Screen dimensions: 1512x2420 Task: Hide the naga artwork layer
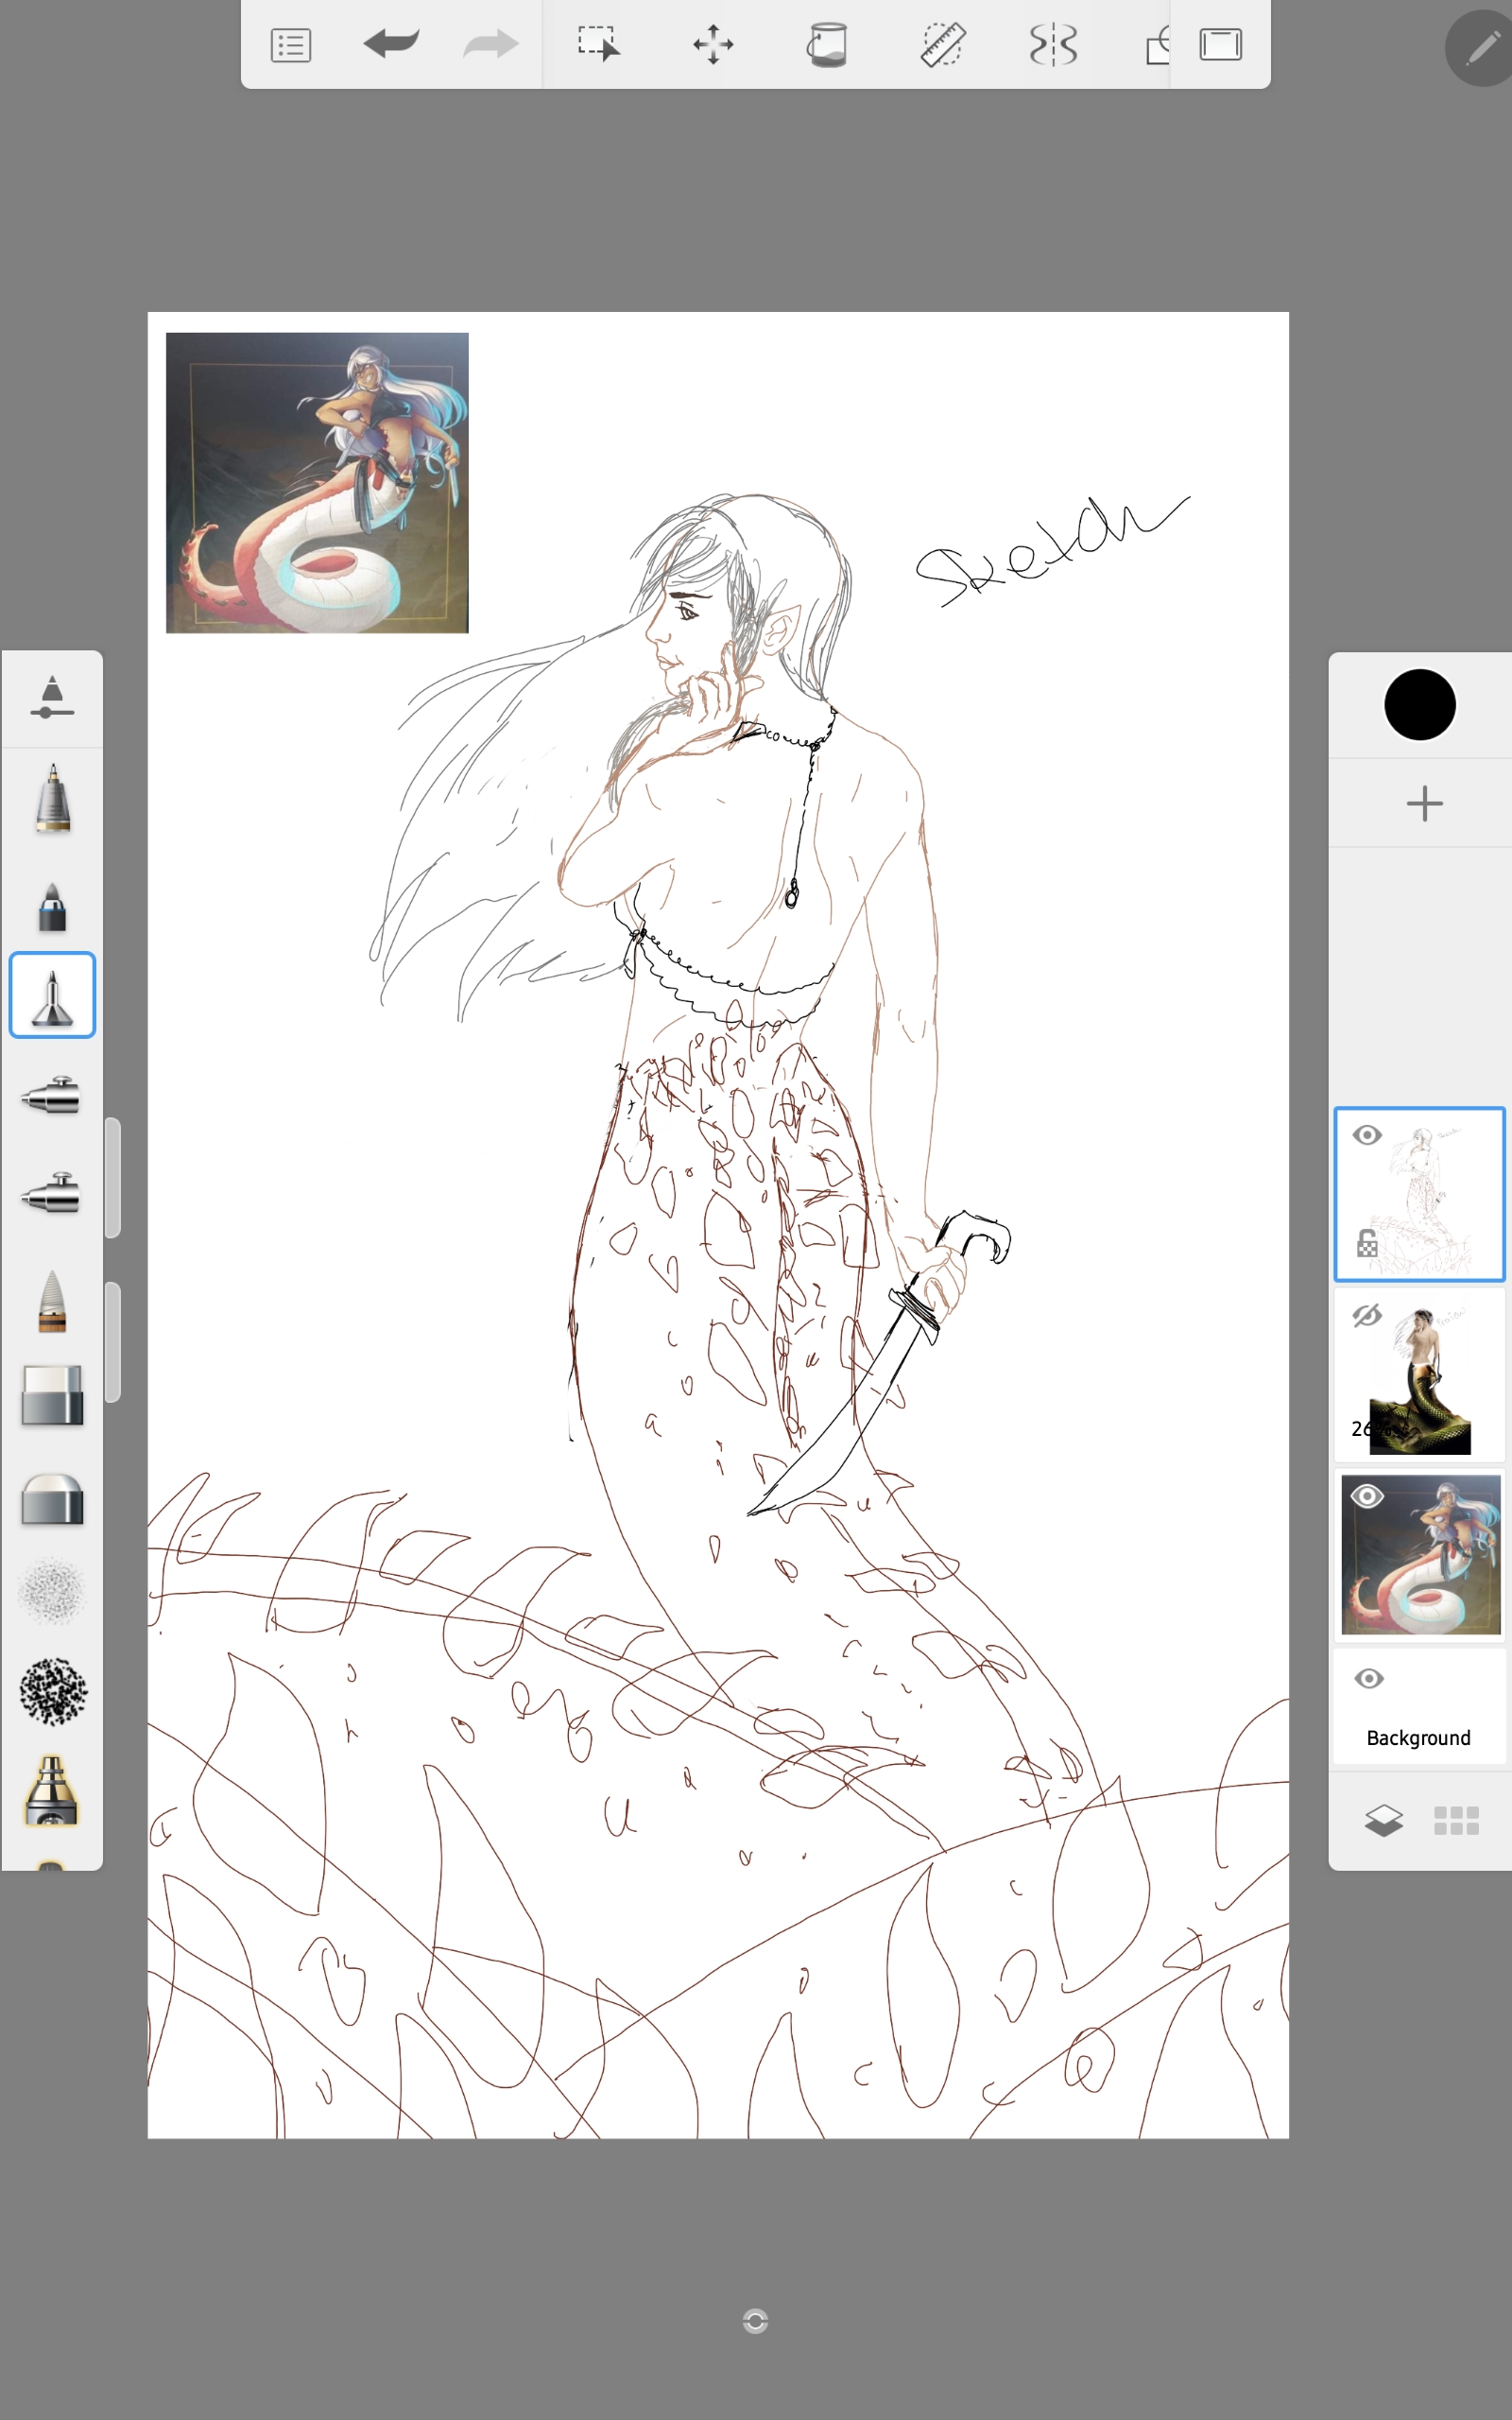point(1367,1496)
